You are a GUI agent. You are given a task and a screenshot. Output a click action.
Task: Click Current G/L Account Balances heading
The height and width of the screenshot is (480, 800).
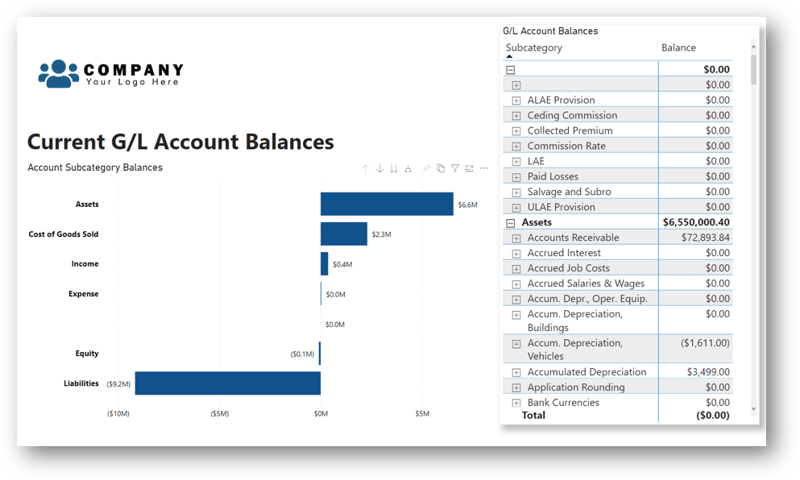click(x=181, y=142)
